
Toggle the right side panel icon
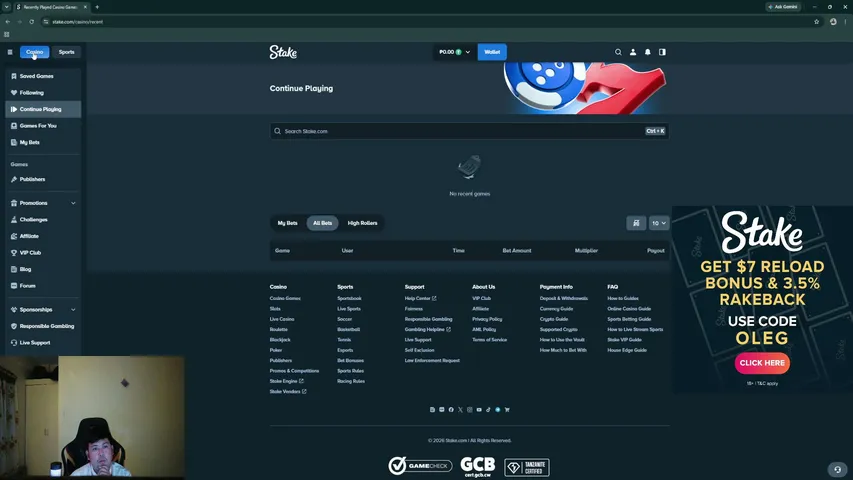coord(662,52)
